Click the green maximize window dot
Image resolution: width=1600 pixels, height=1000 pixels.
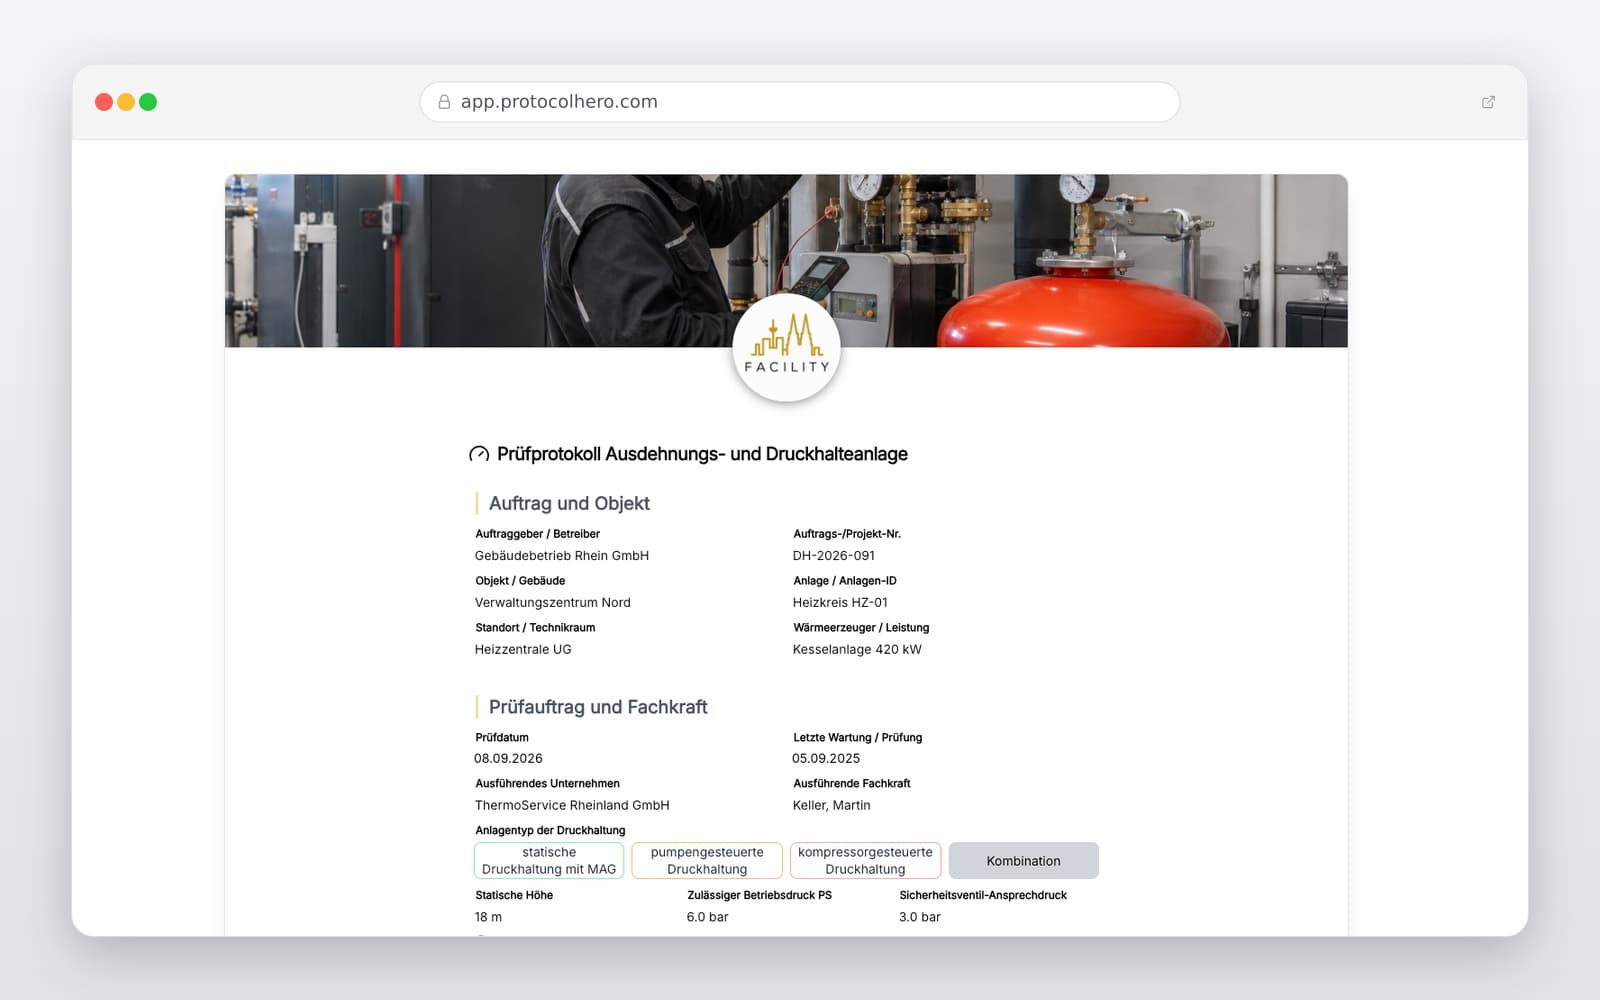coord(148,102)
